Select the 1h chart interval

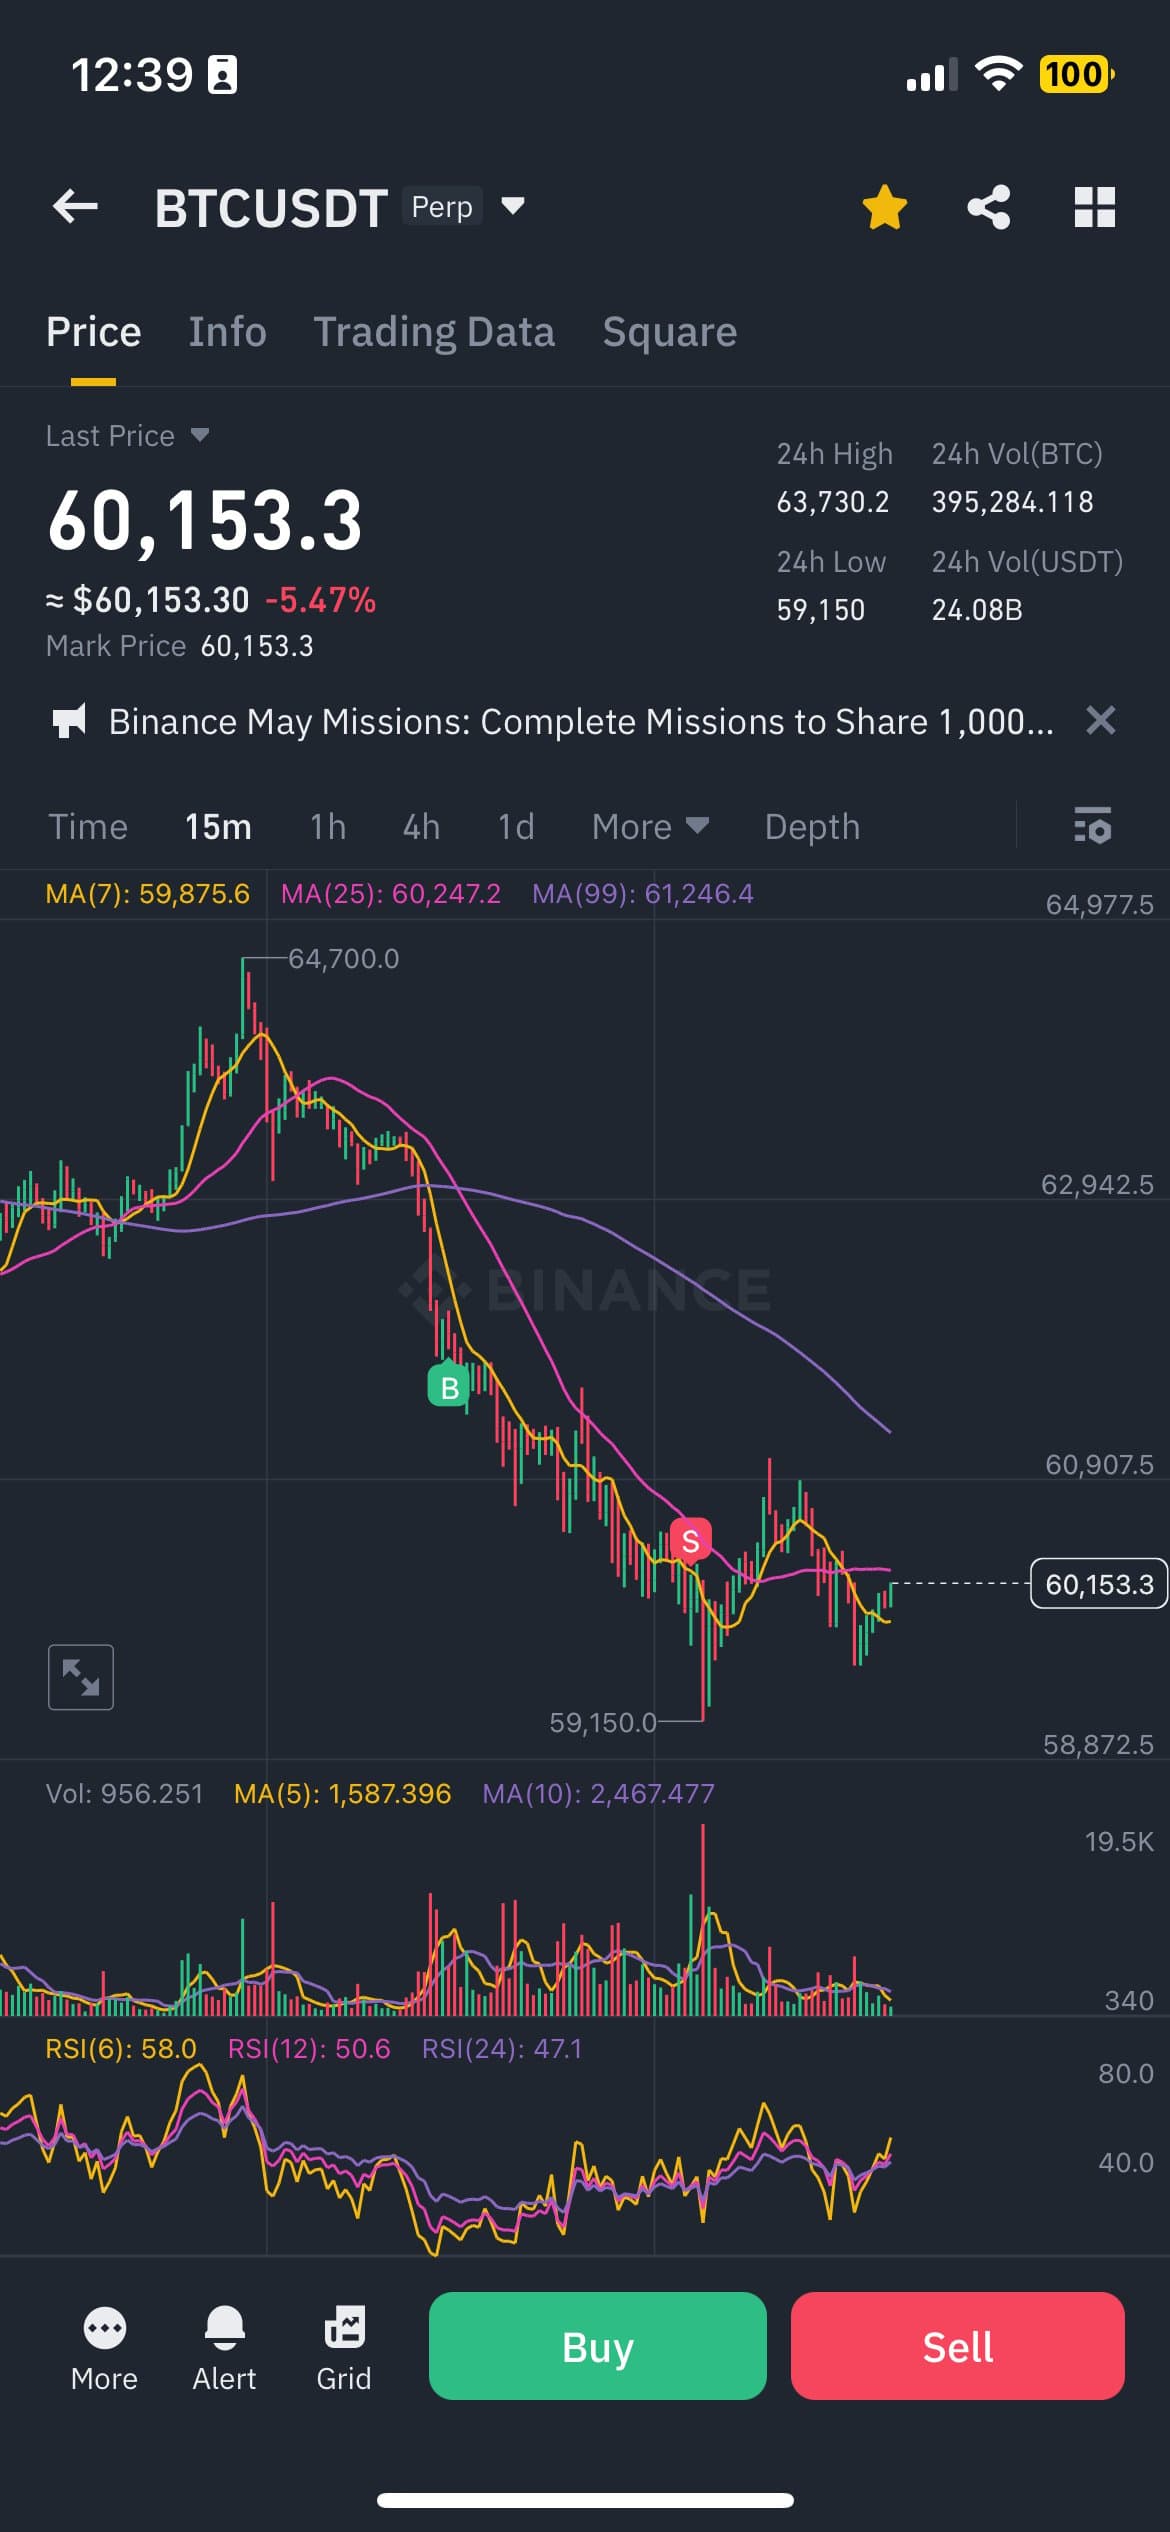tap(327, 826)
